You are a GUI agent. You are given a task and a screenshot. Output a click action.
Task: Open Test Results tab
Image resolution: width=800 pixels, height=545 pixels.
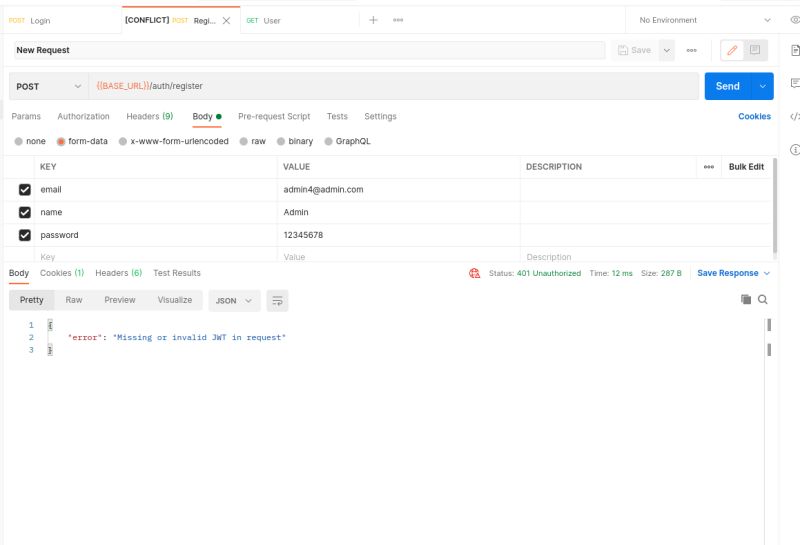click(177, 273)
